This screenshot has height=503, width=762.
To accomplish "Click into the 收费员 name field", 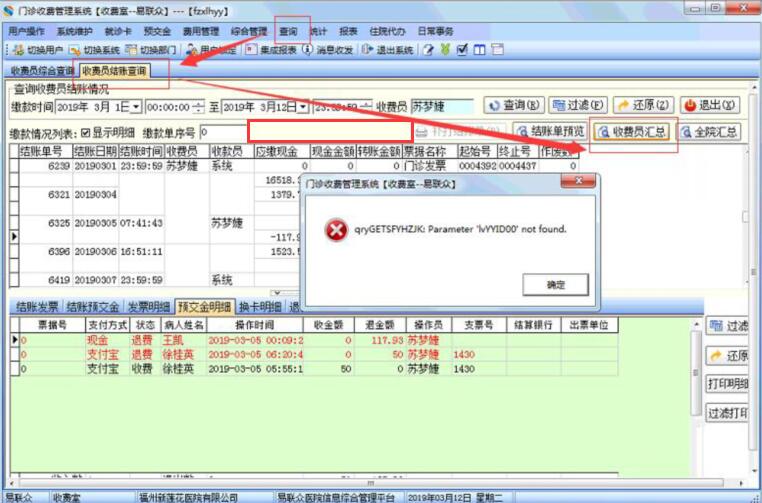I will [x=442, y=107].
